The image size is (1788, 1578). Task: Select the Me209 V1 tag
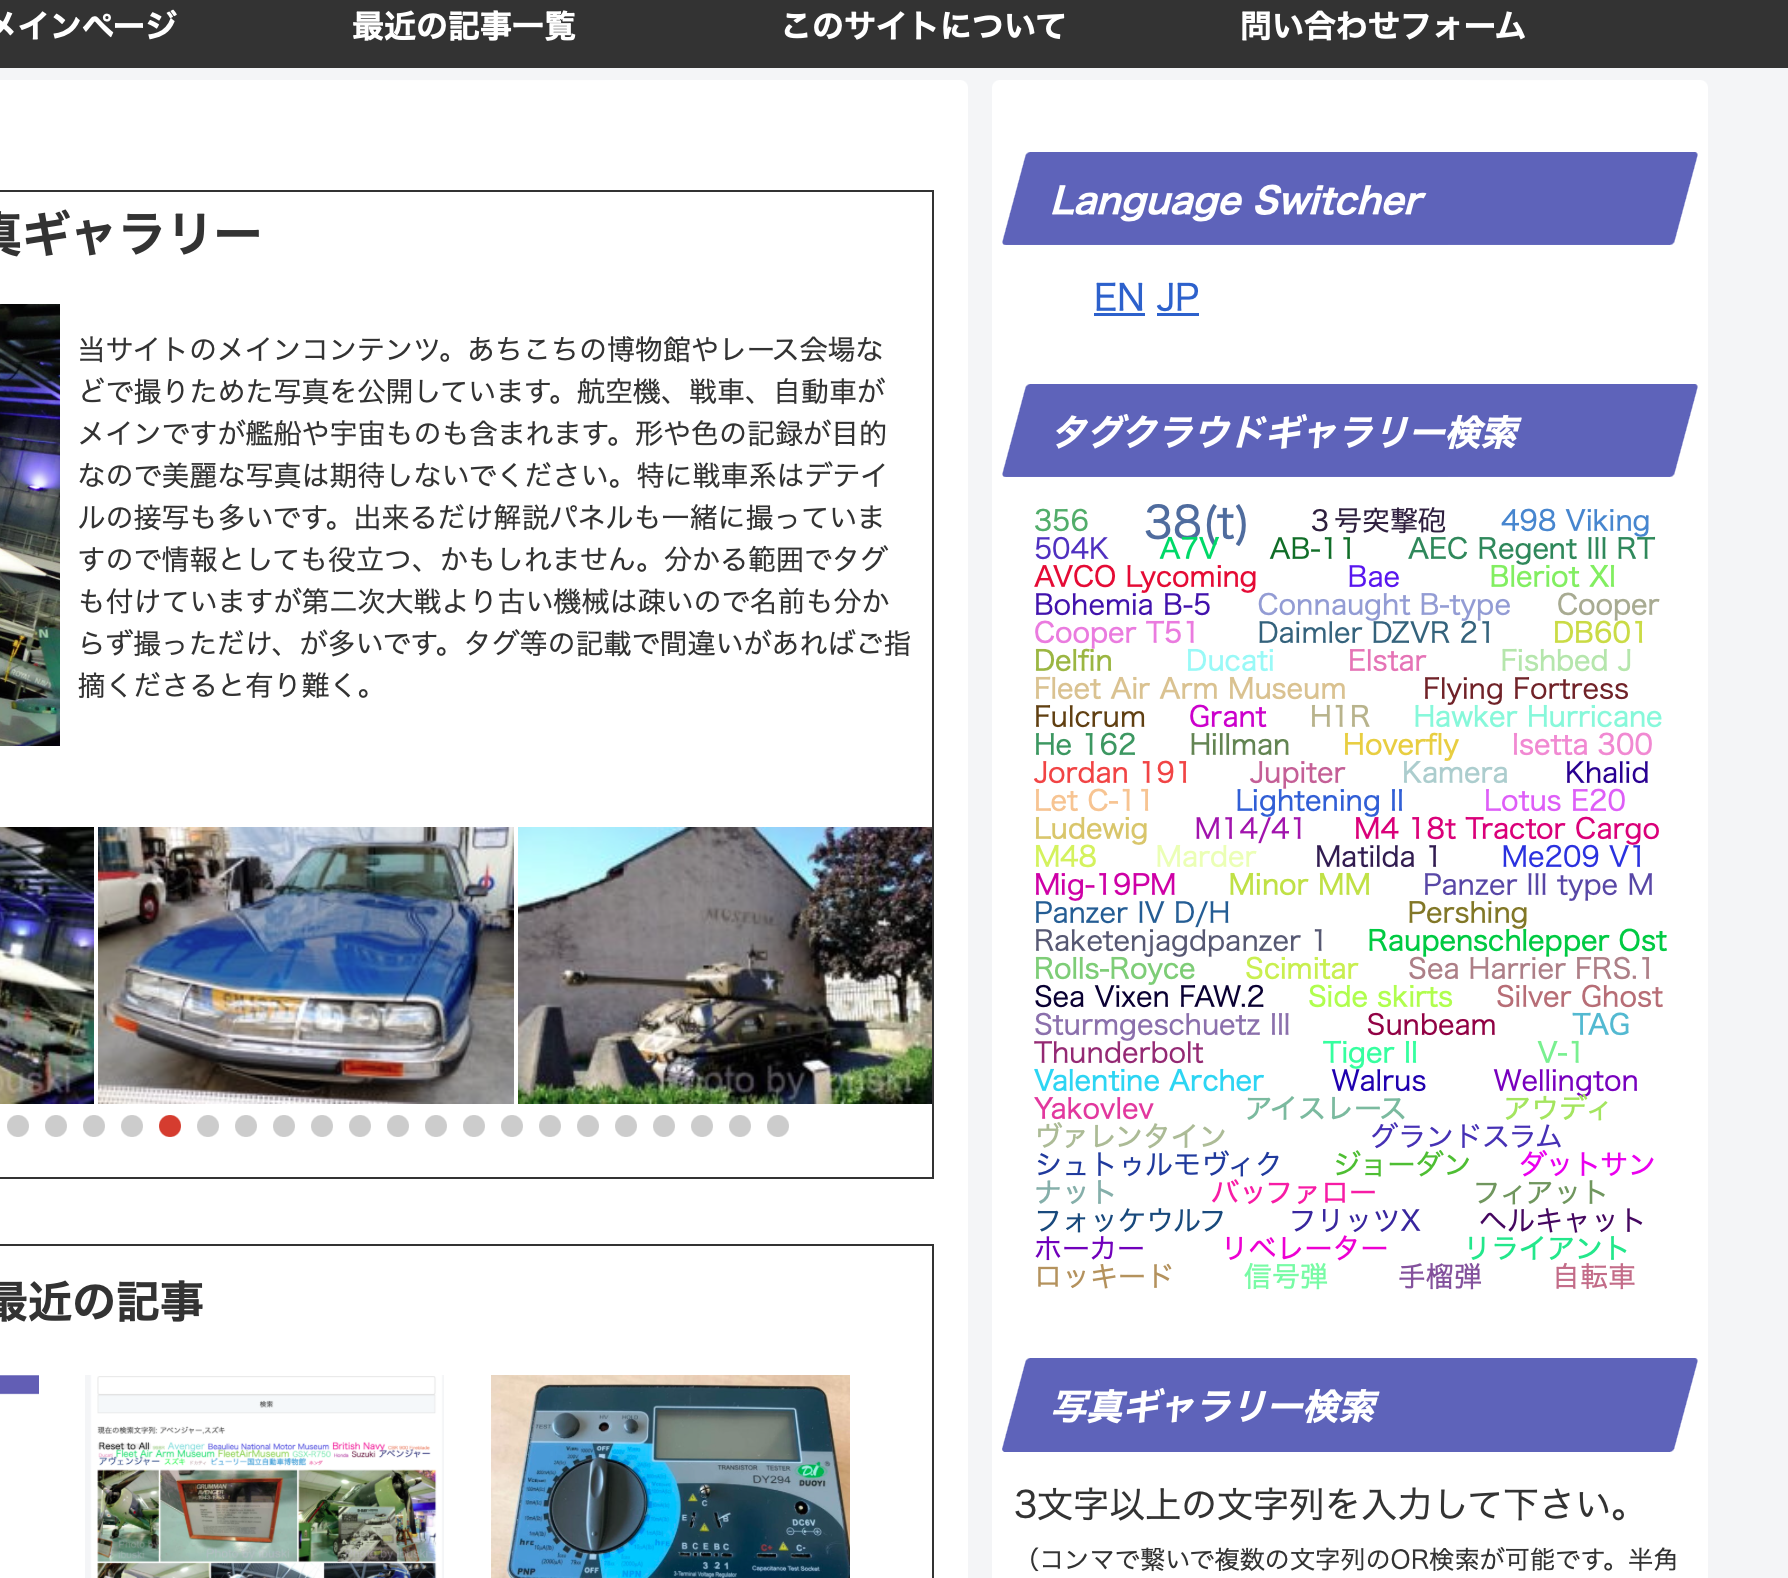click(x=1572, y=857)
